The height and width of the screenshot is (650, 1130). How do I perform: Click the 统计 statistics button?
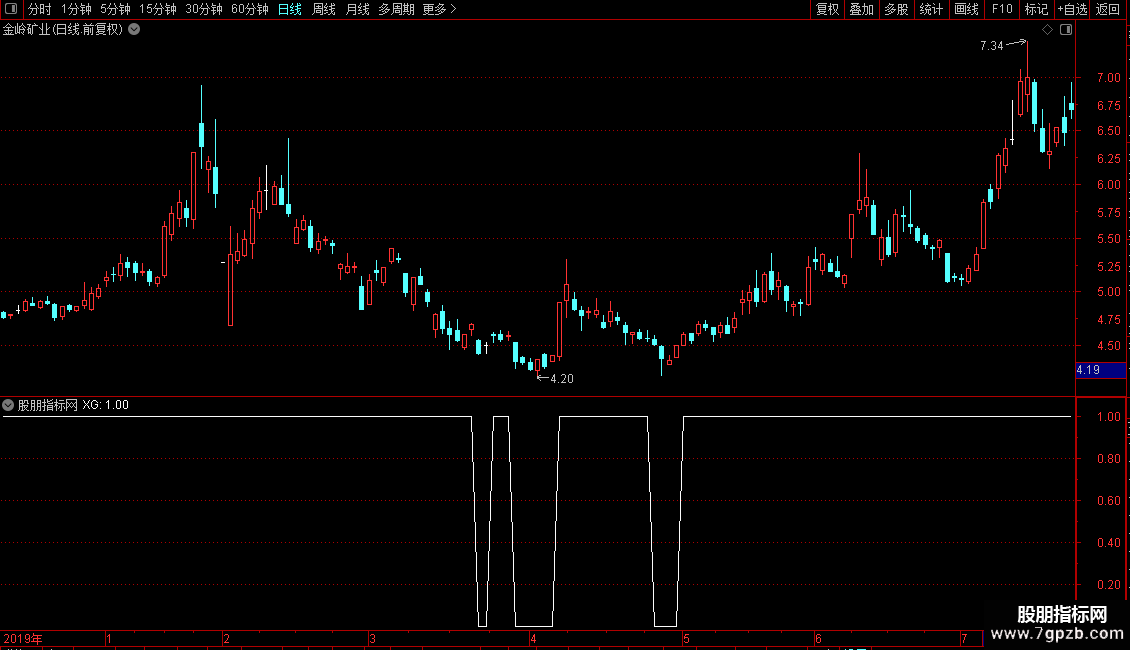[931, 9]
